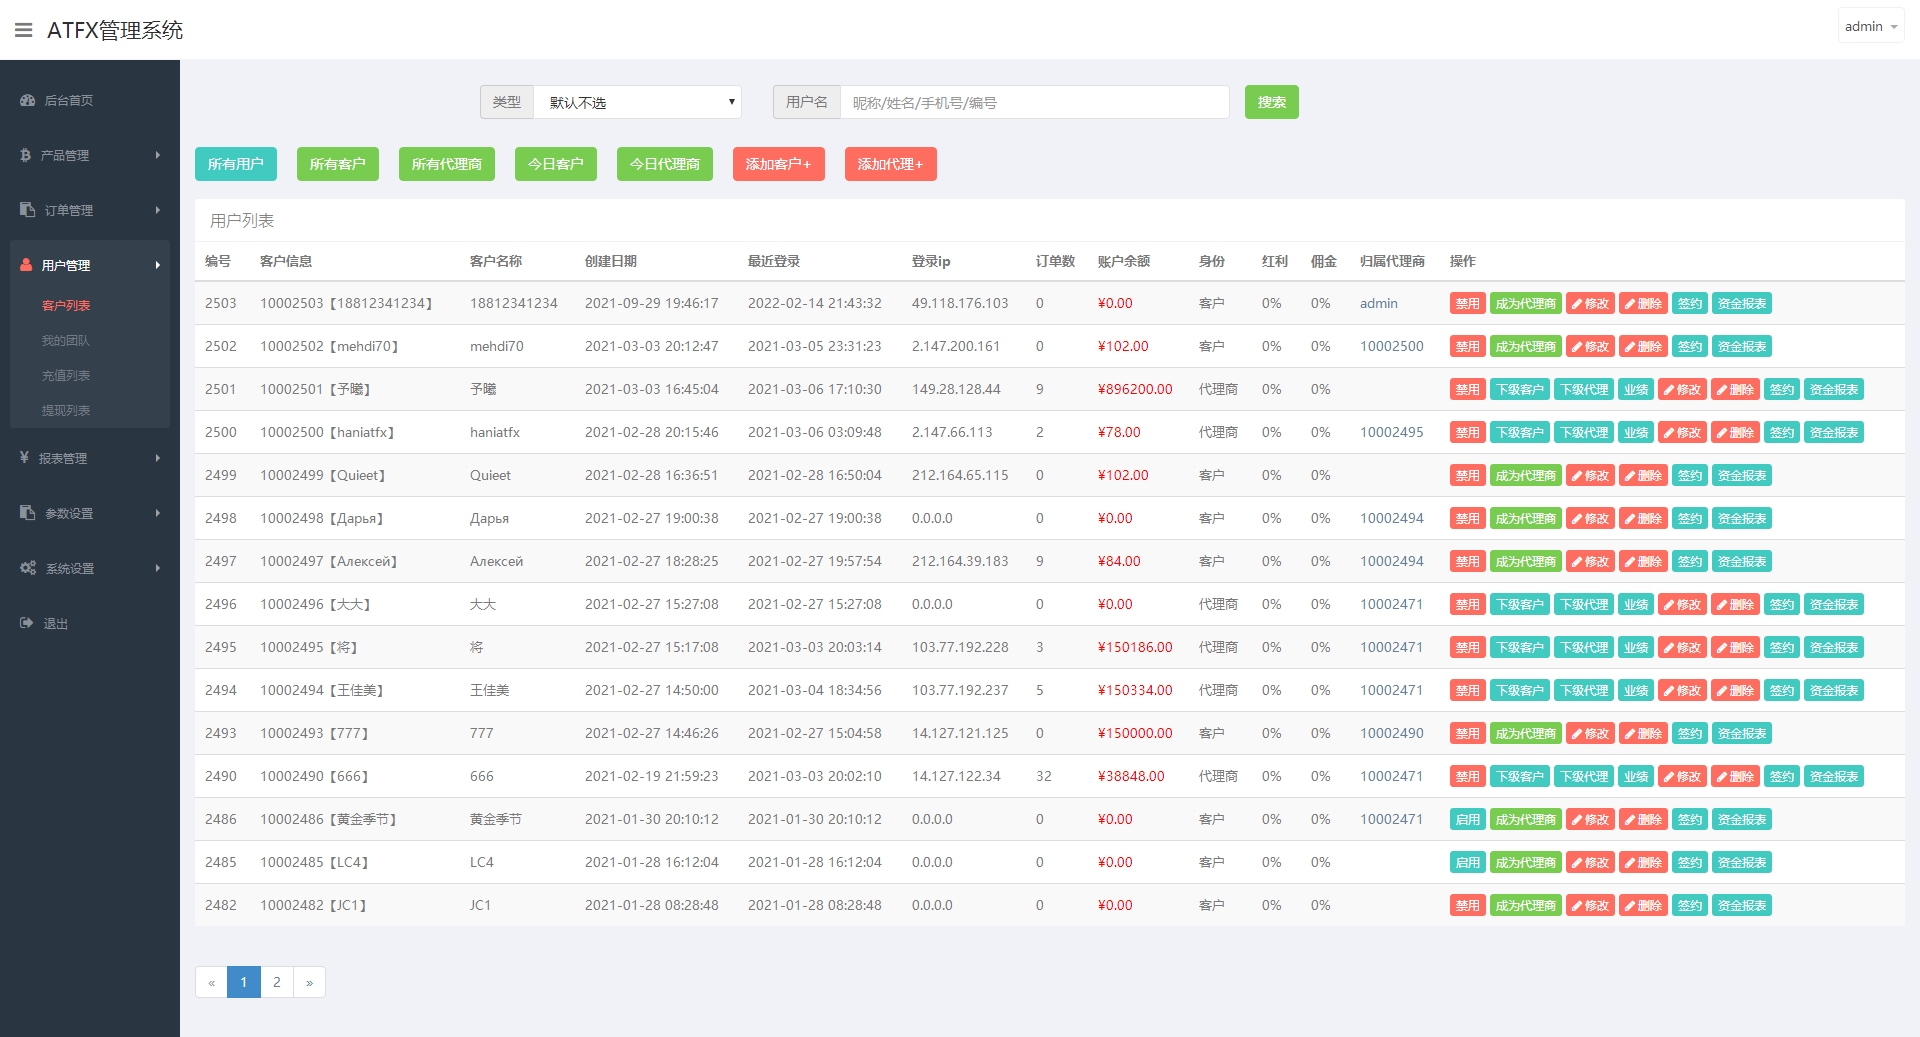Click the red 添加客户+ button
Viewport: 1920px width, 1037px height.
[778, 164]
